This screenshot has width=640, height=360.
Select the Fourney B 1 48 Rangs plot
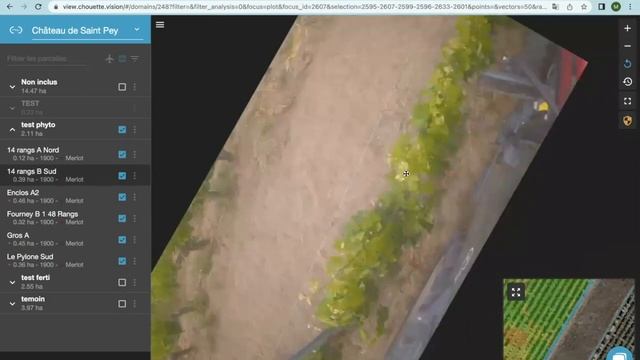tap(75, 218)
